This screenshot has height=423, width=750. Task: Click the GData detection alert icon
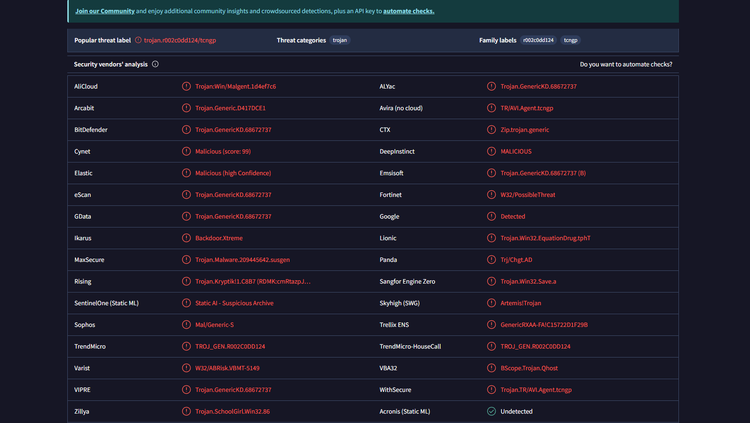pos(186,216)
